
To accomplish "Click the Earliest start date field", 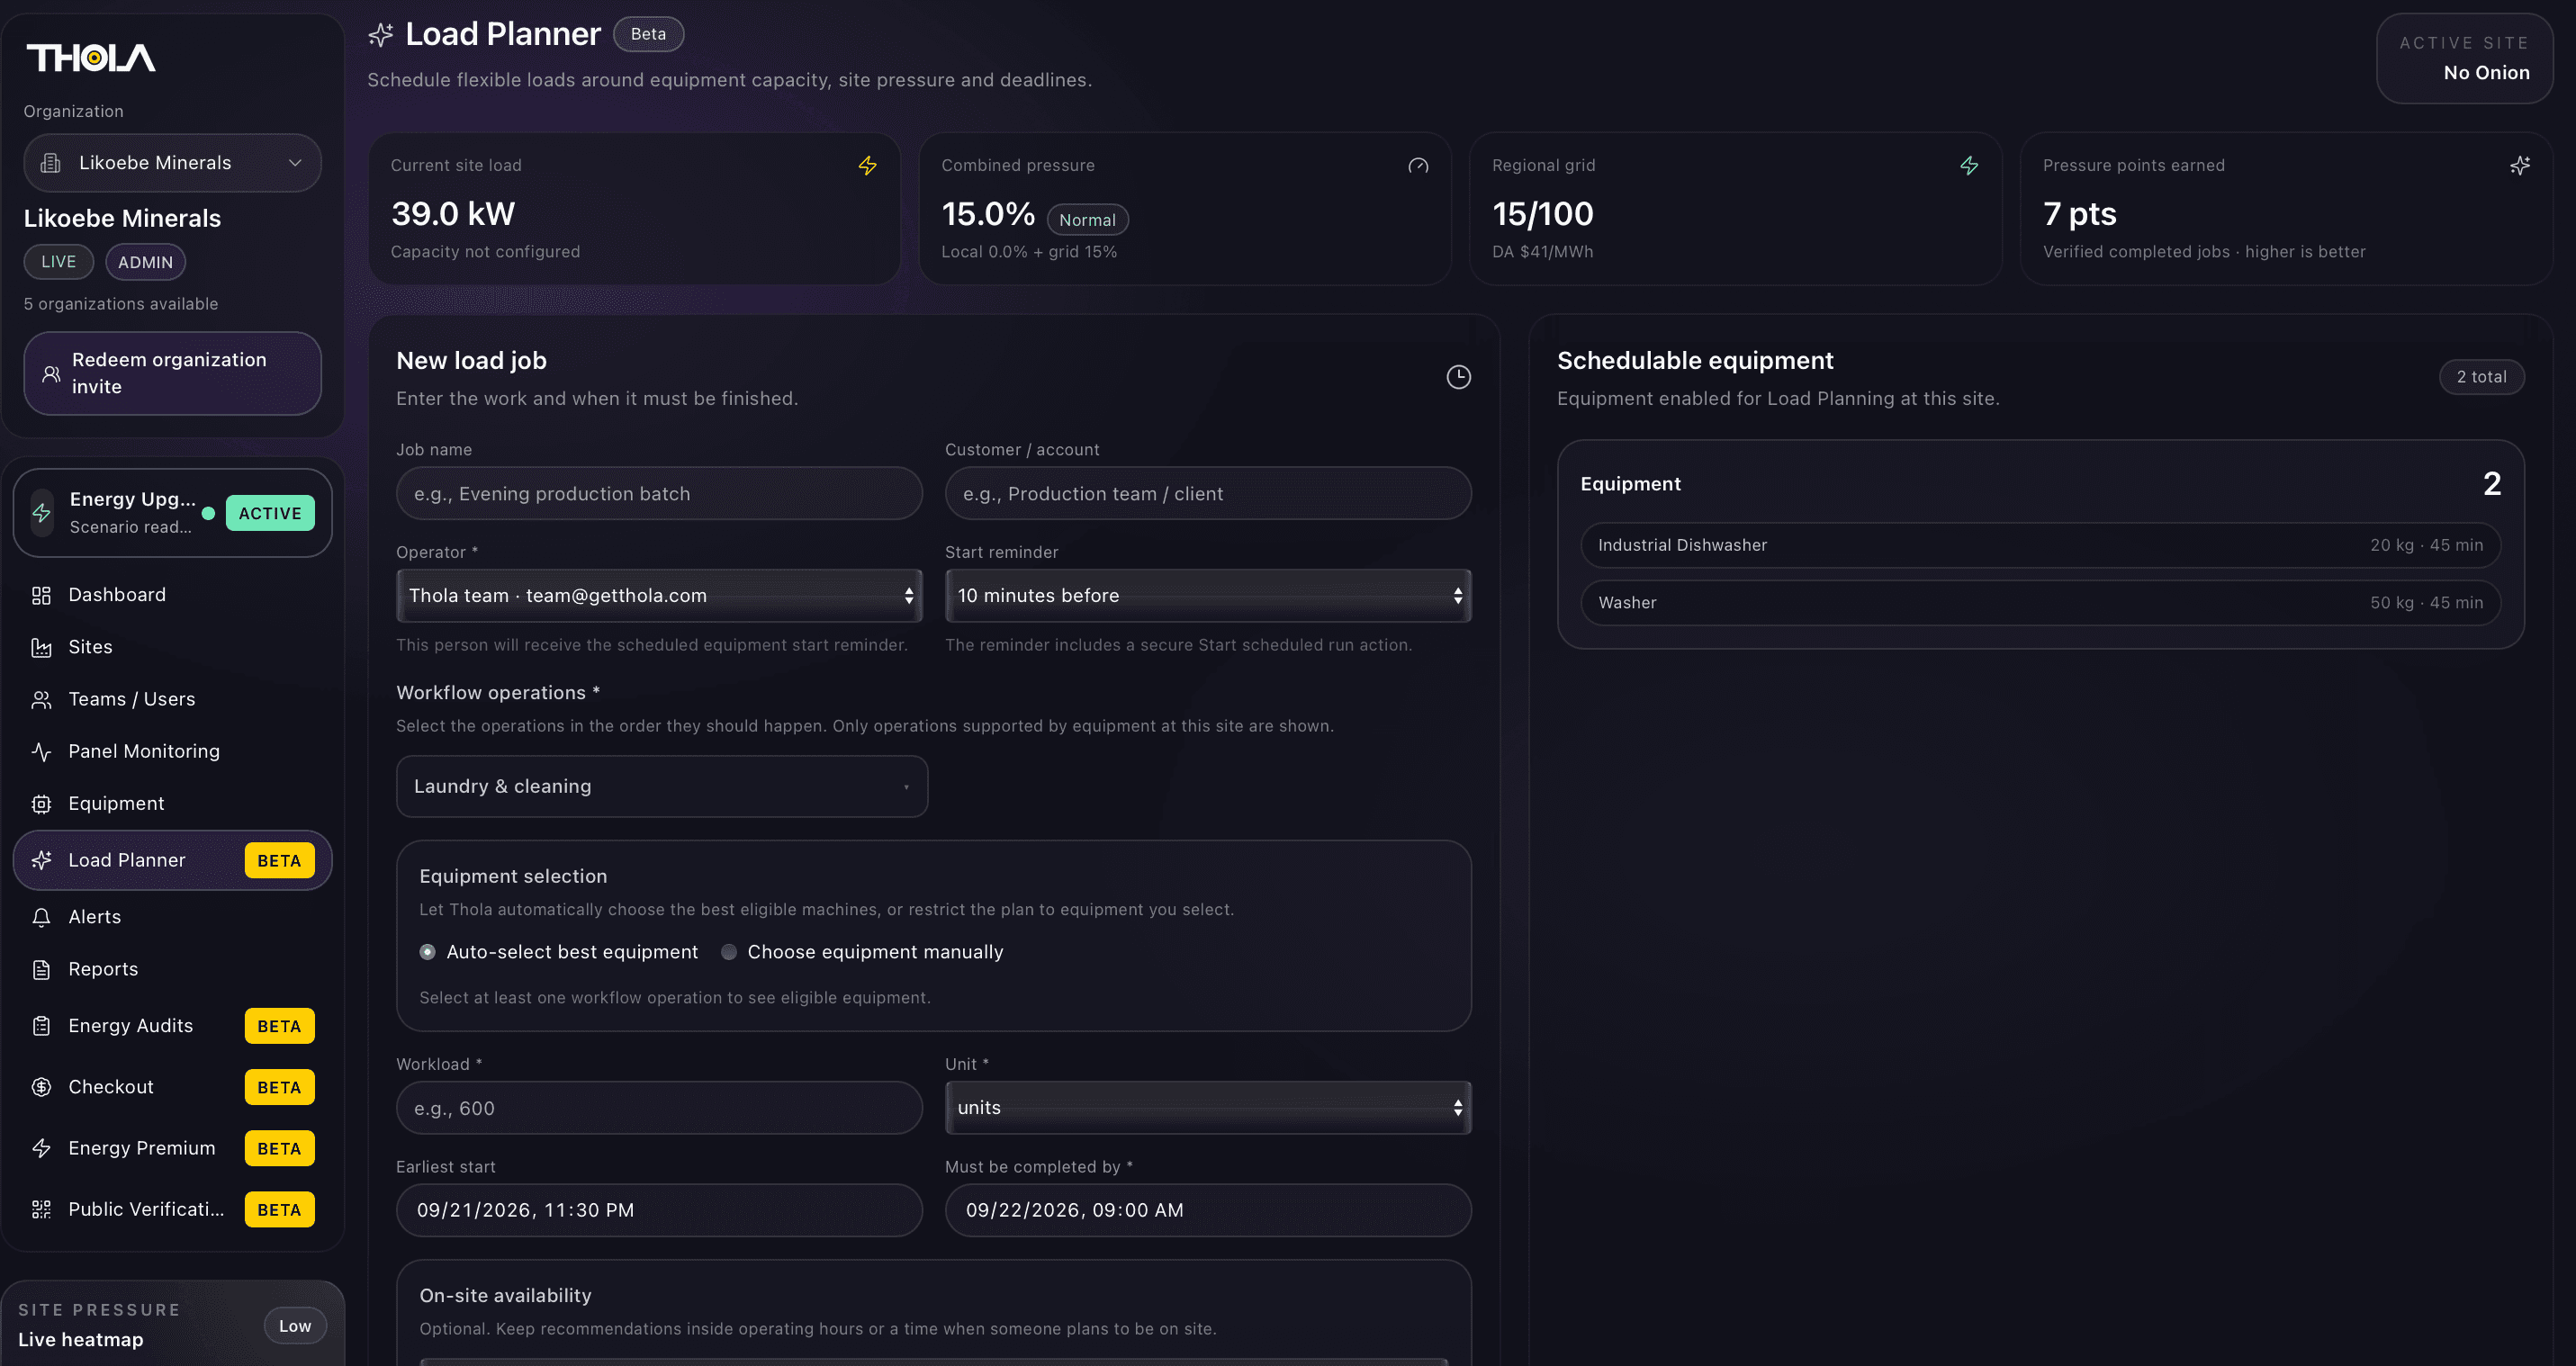I will (x=659, y=1210).
